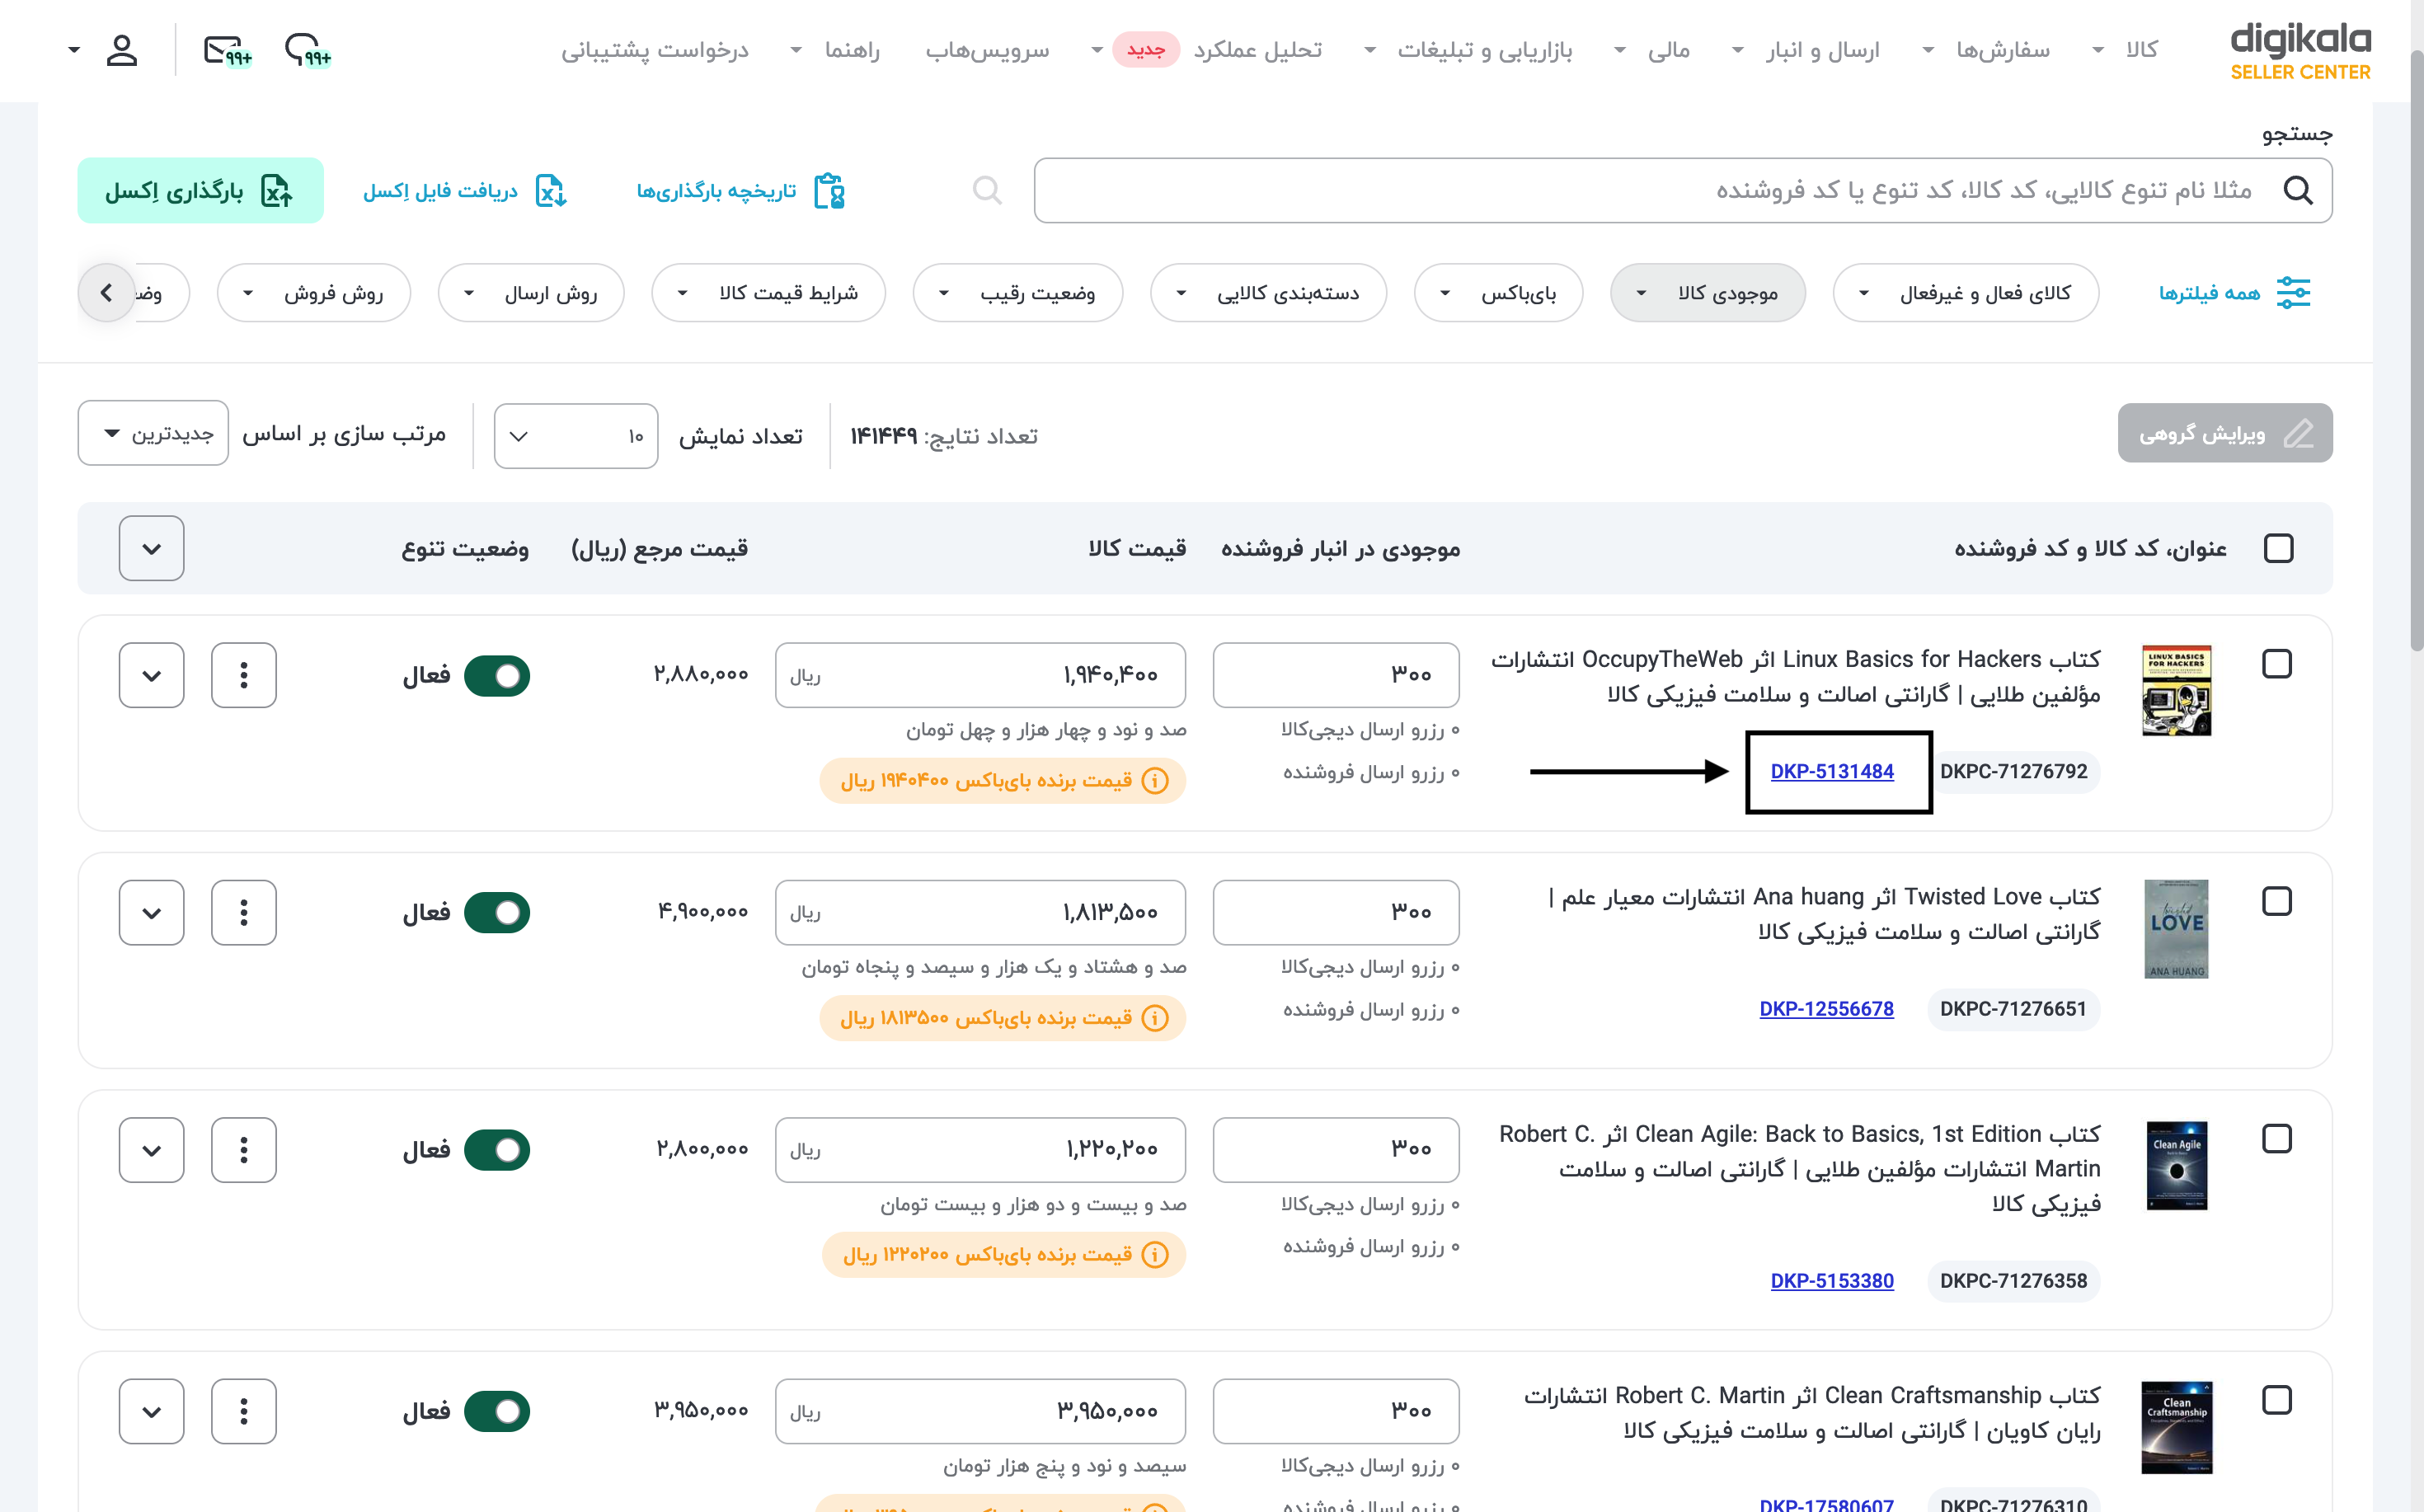Toggle active switch for Linux Basics for Hackers
The width and height of the screenshot is (2424, 1512).
(x=497, y=676)
